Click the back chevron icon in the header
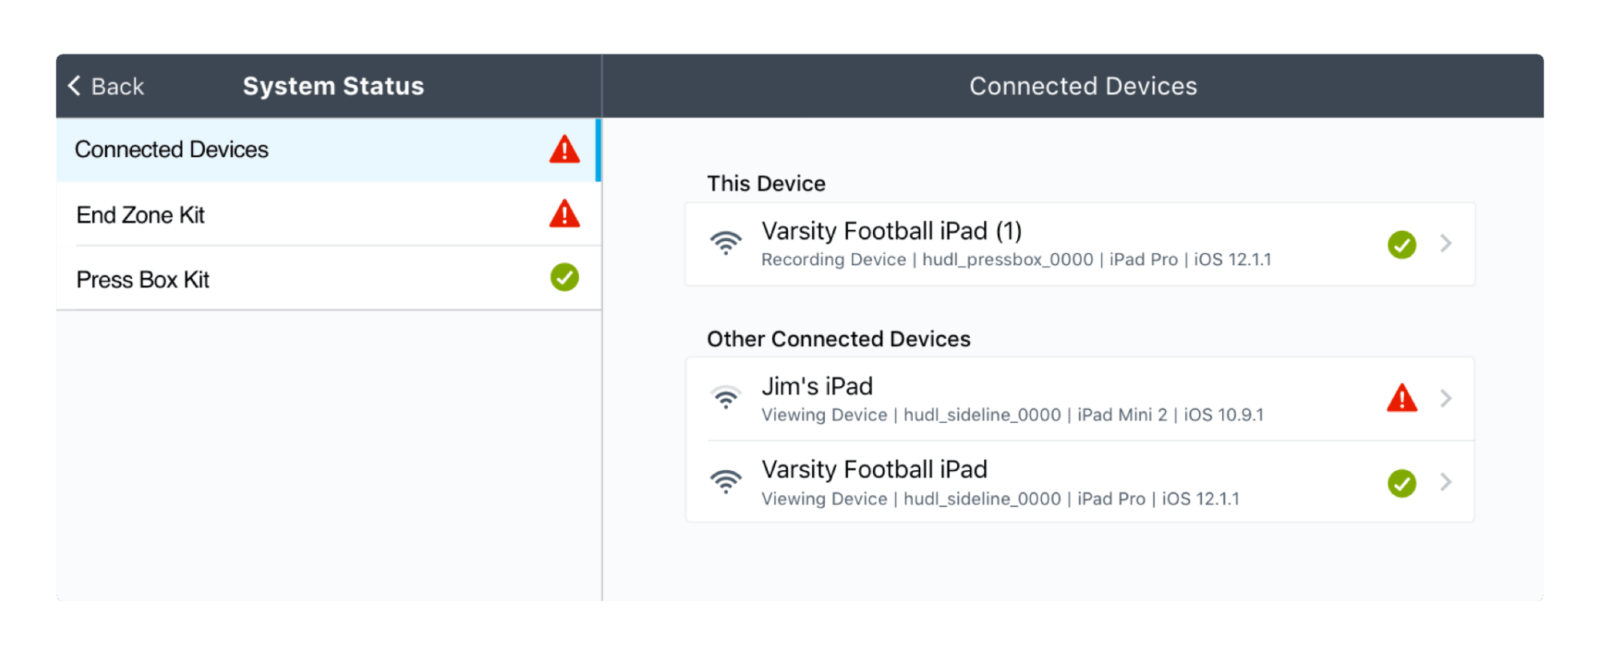 point(73,86)
